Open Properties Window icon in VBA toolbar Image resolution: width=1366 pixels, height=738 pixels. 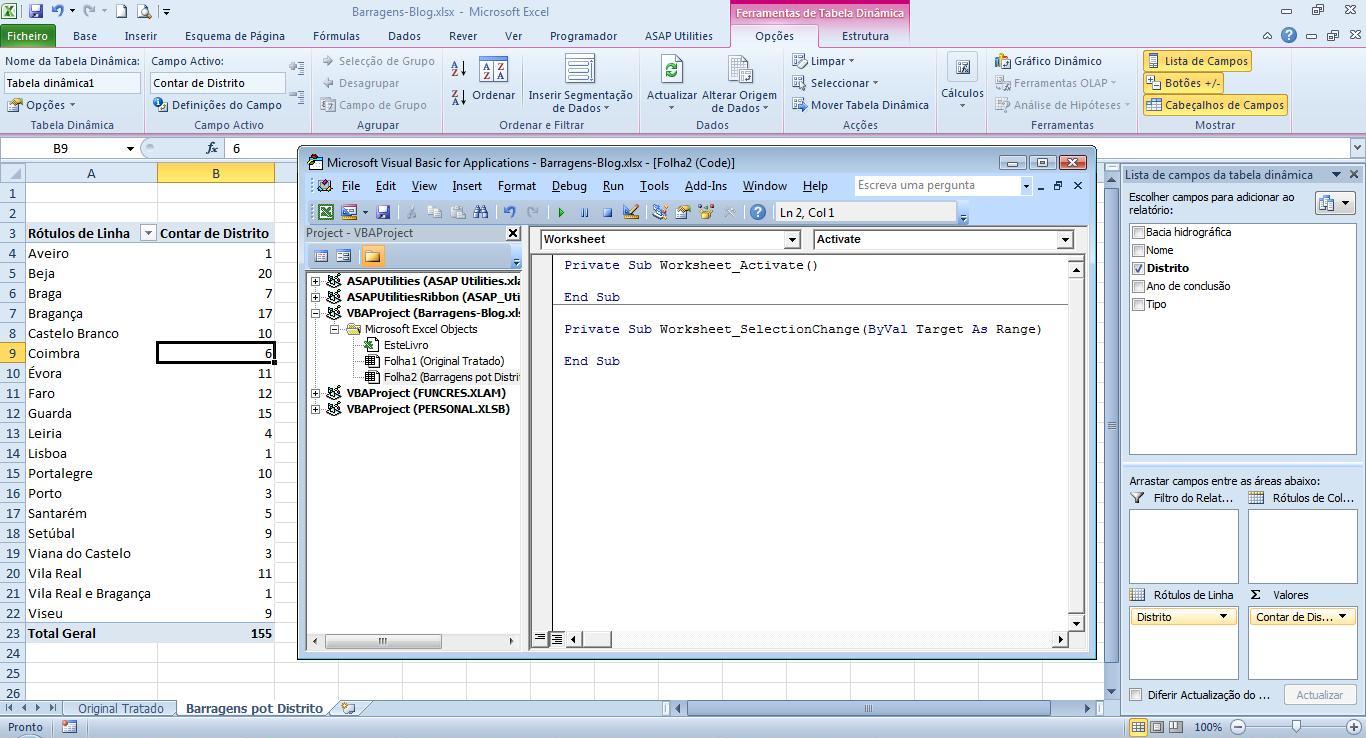pos(683,212)
